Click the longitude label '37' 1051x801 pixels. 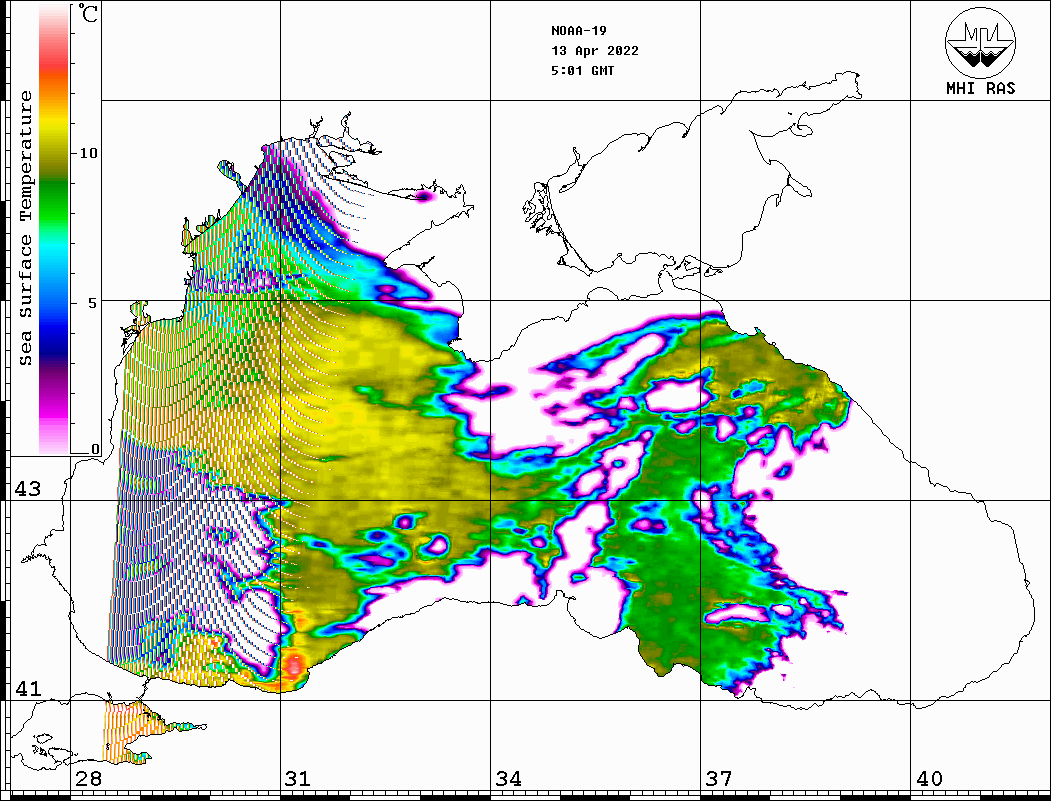pyautogui.click(x=719, y=779)
